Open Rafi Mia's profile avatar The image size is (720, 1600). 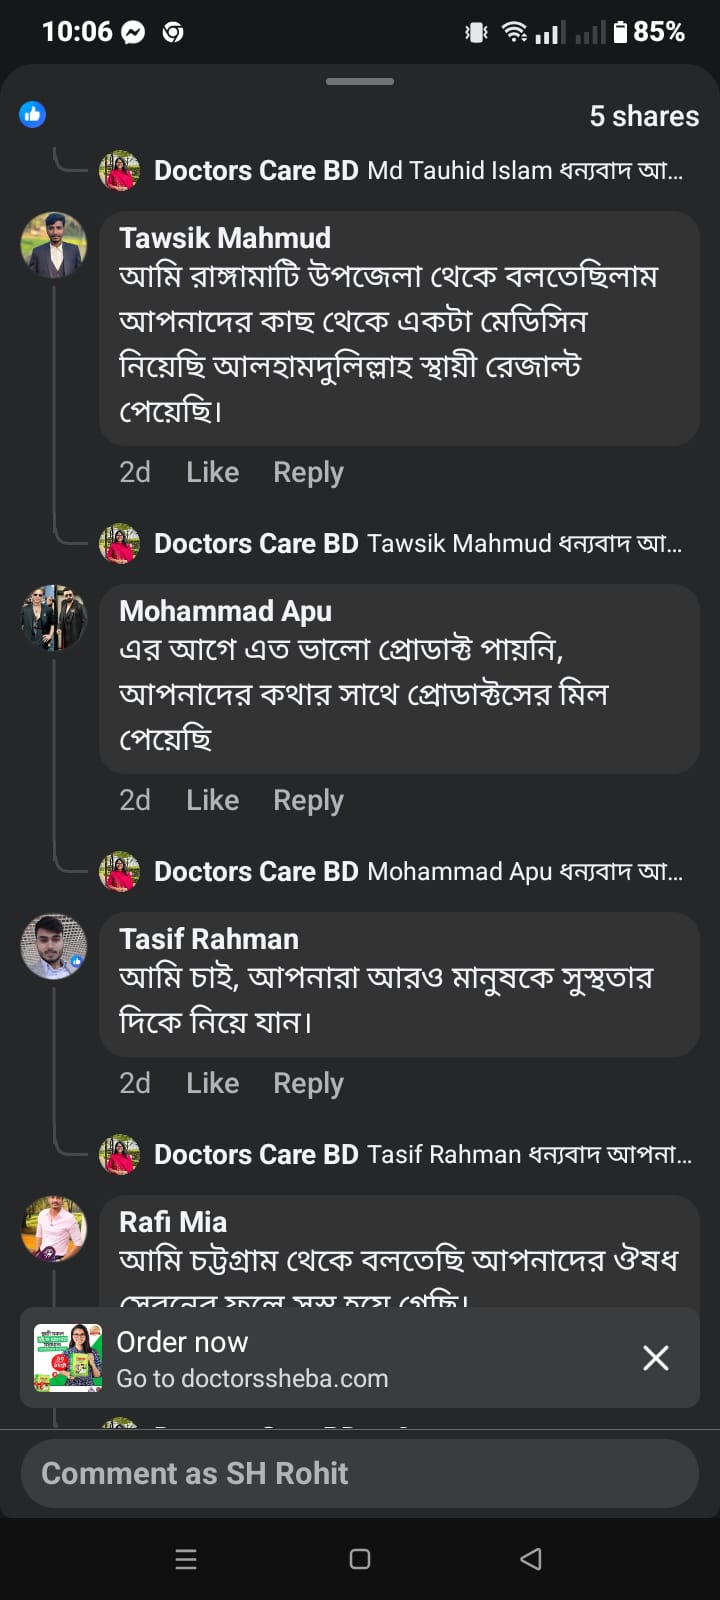(54, 1229)
